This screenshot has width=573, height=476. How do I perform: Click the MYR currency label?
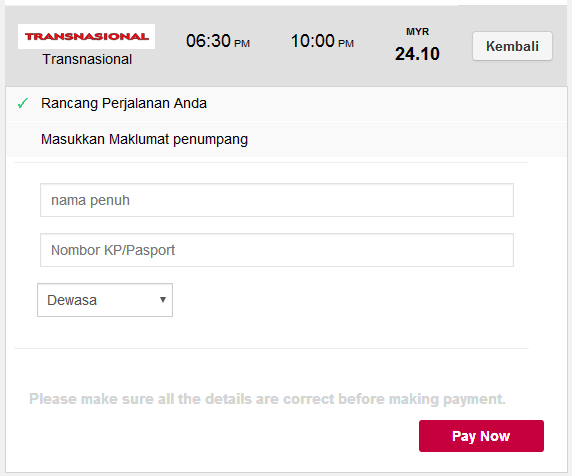[417, 32]
